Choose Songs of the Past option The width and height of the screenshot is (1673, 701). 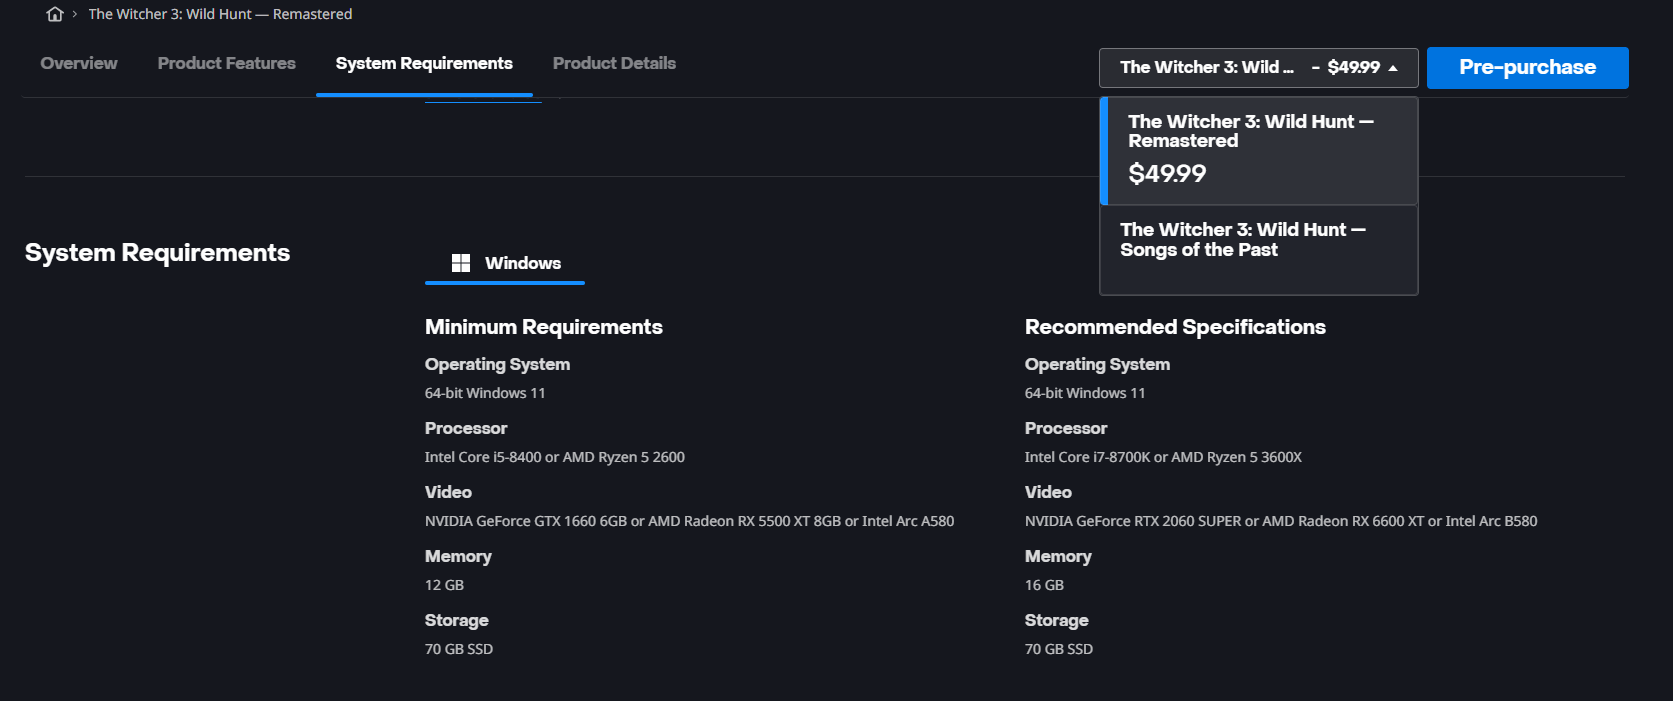click(1259, 250)
